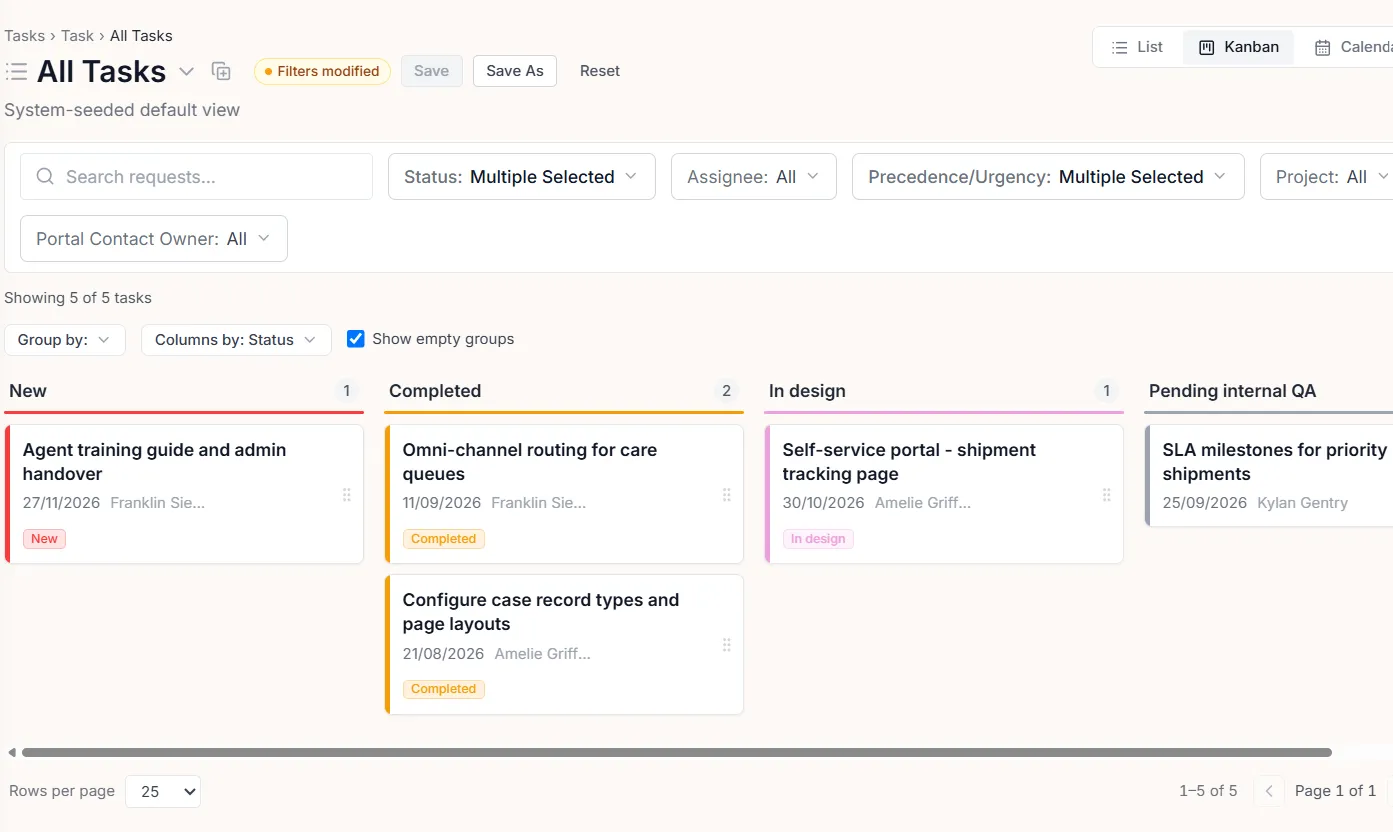Click the In design status tag
This screenshot has height=832, width=1393.
[x=818, y=539]
